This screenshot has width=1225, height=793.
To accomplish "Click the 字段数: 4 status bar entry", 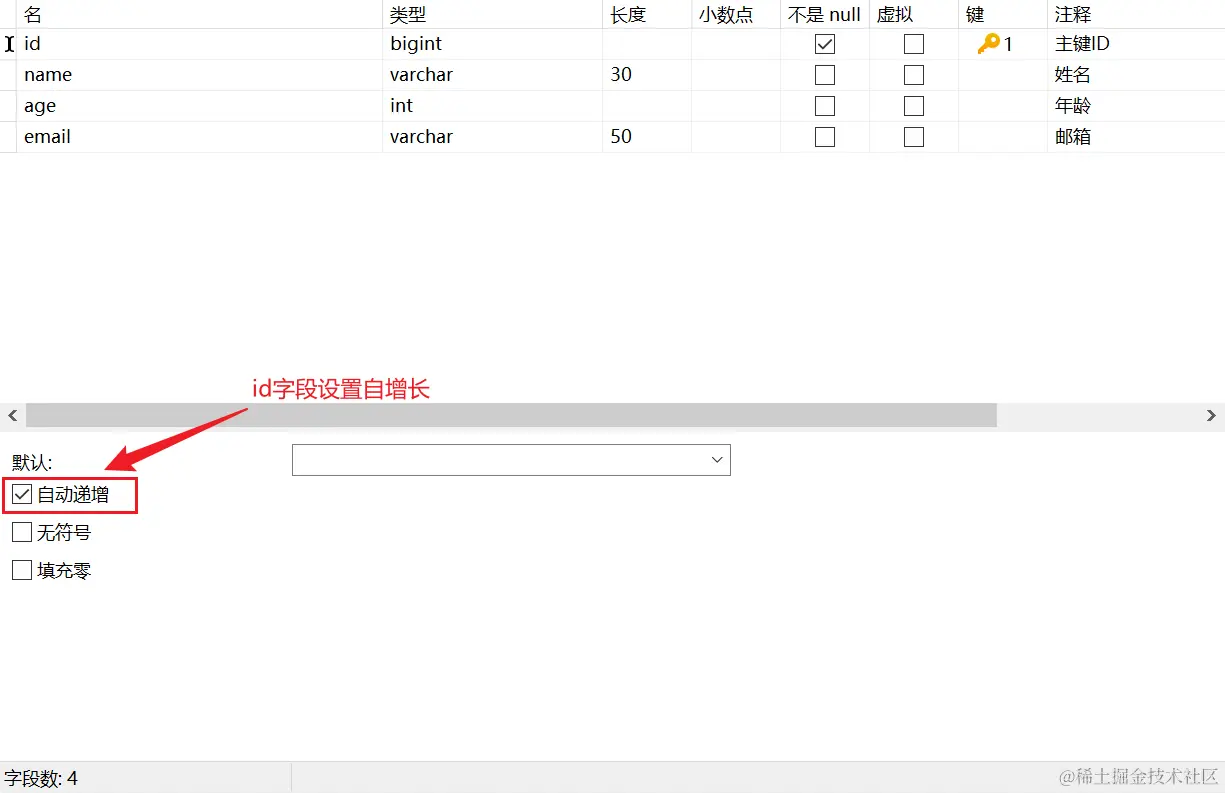I will [x=41, y=778].
